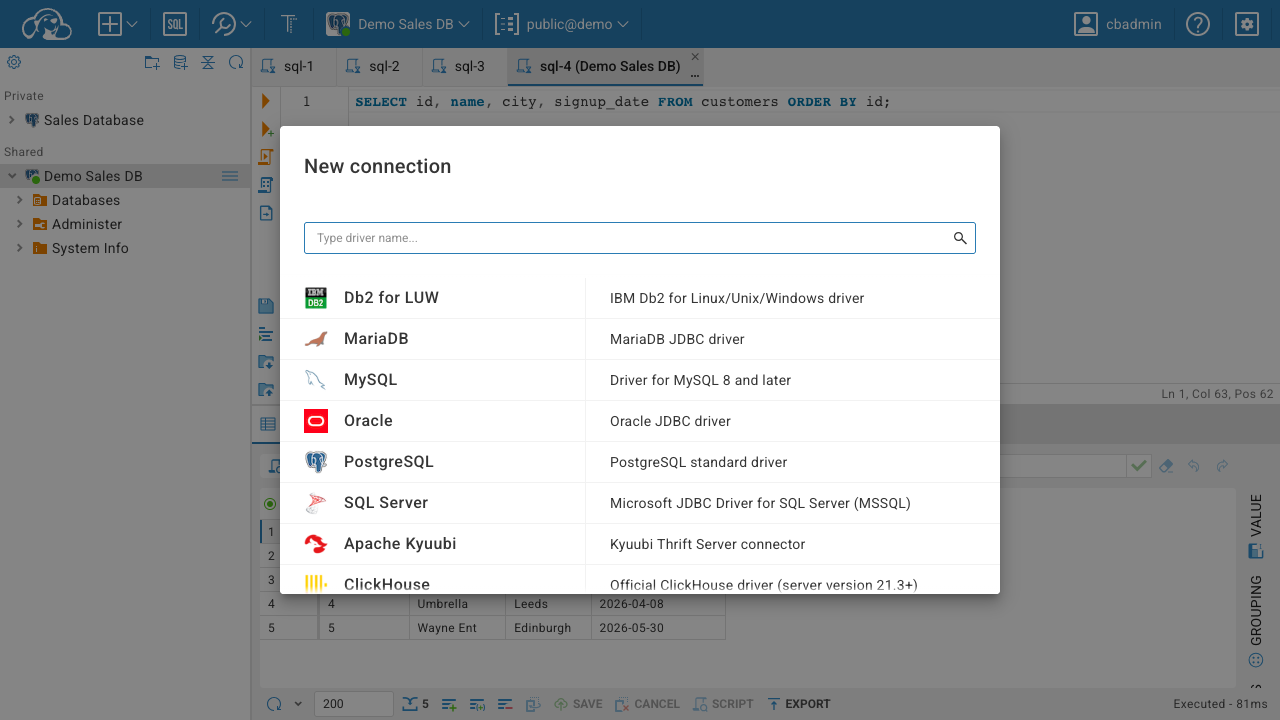
Task: Choose the Db2 for LUW driver
Action: tap(640, 298)
